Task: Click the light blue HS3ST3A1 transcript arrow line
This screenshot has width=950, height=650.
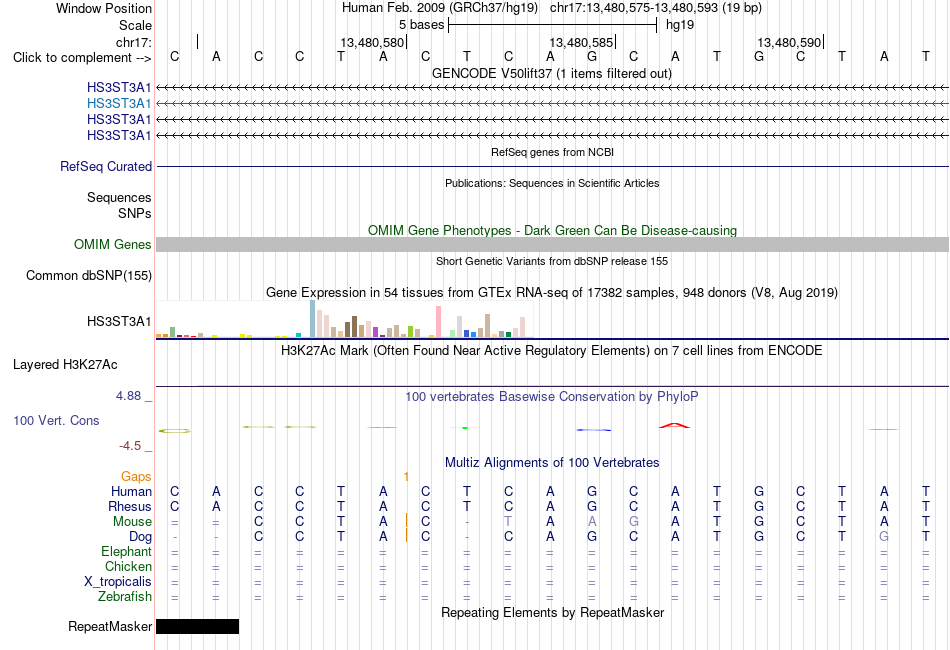Action: 552,104
